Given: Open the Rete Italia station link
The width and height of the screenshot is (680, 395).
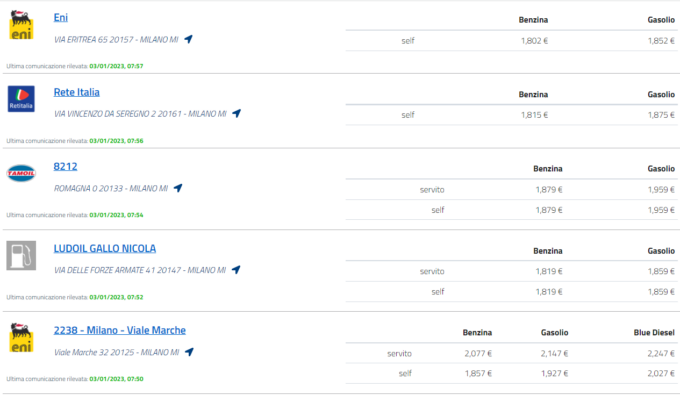Looking at the screenshot, I should pos(77,92).
